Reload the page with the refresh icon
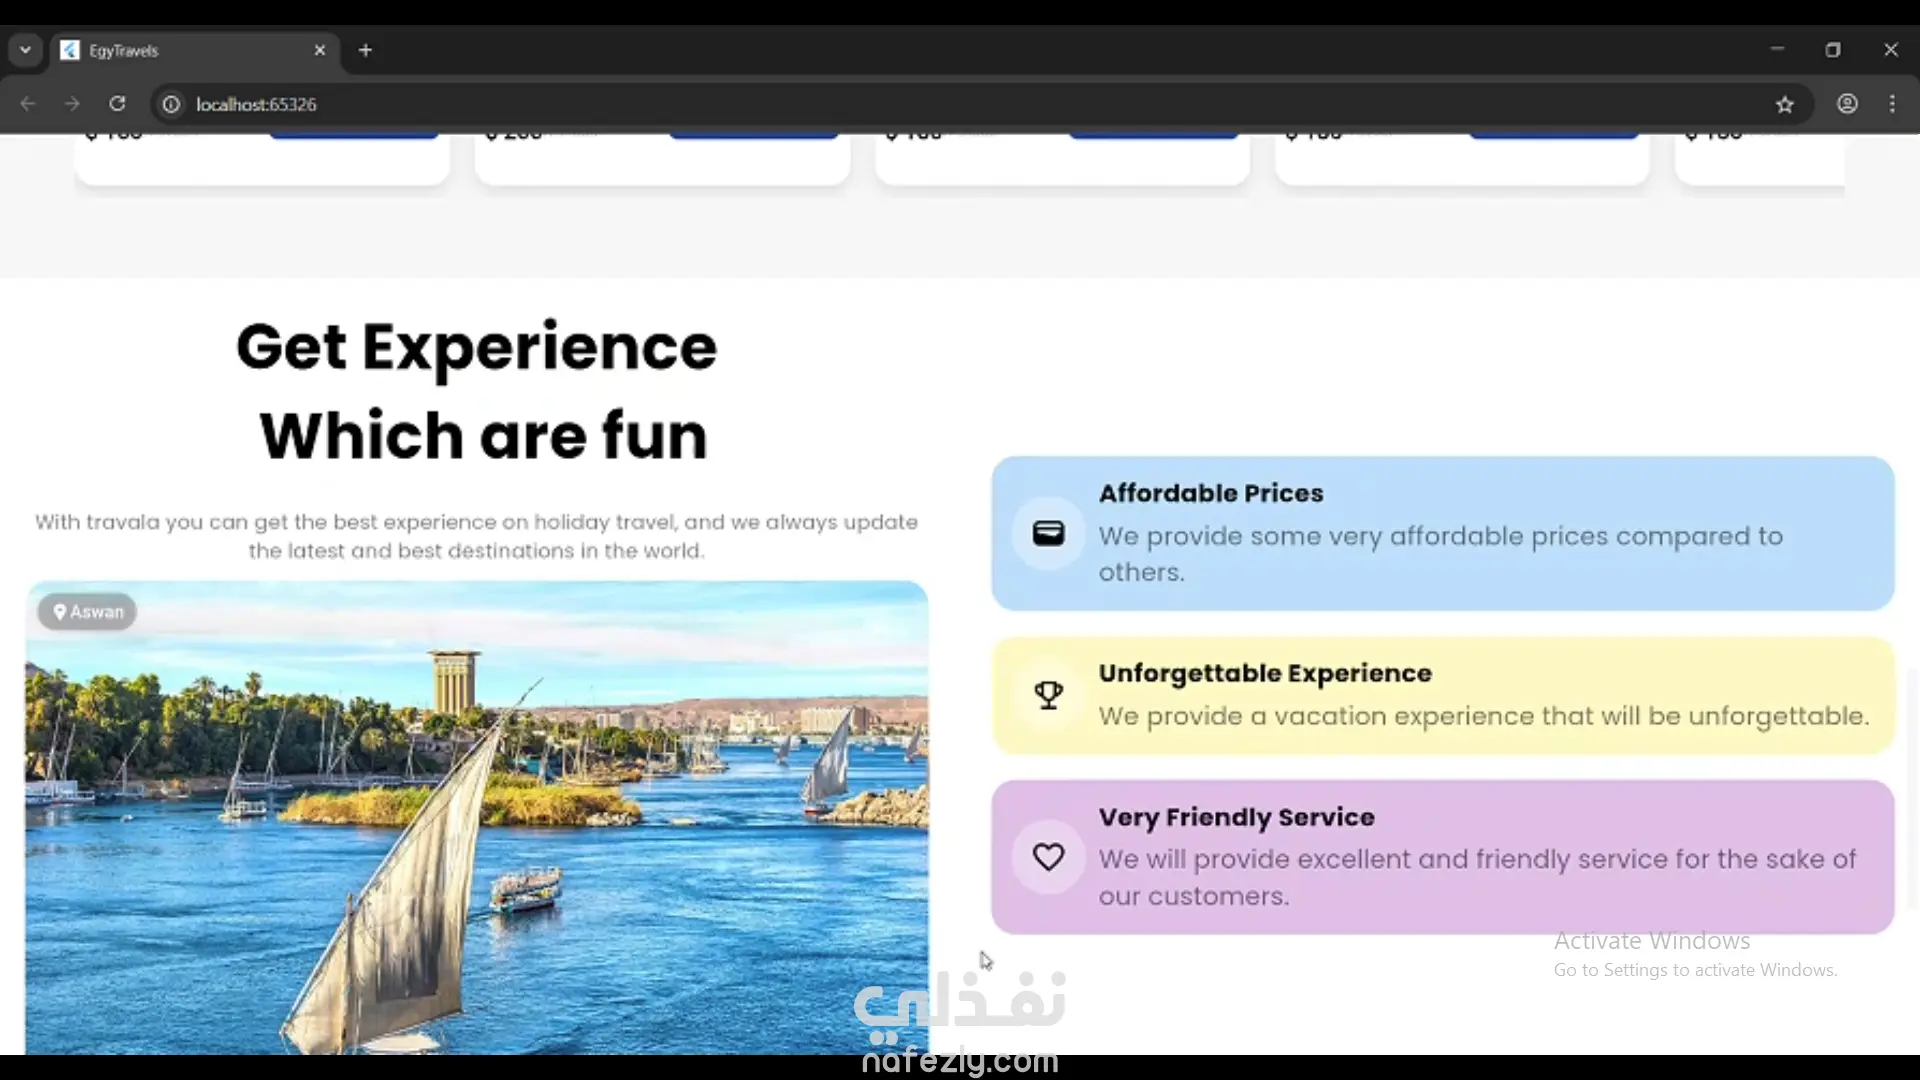 click(x=117, y=104)
